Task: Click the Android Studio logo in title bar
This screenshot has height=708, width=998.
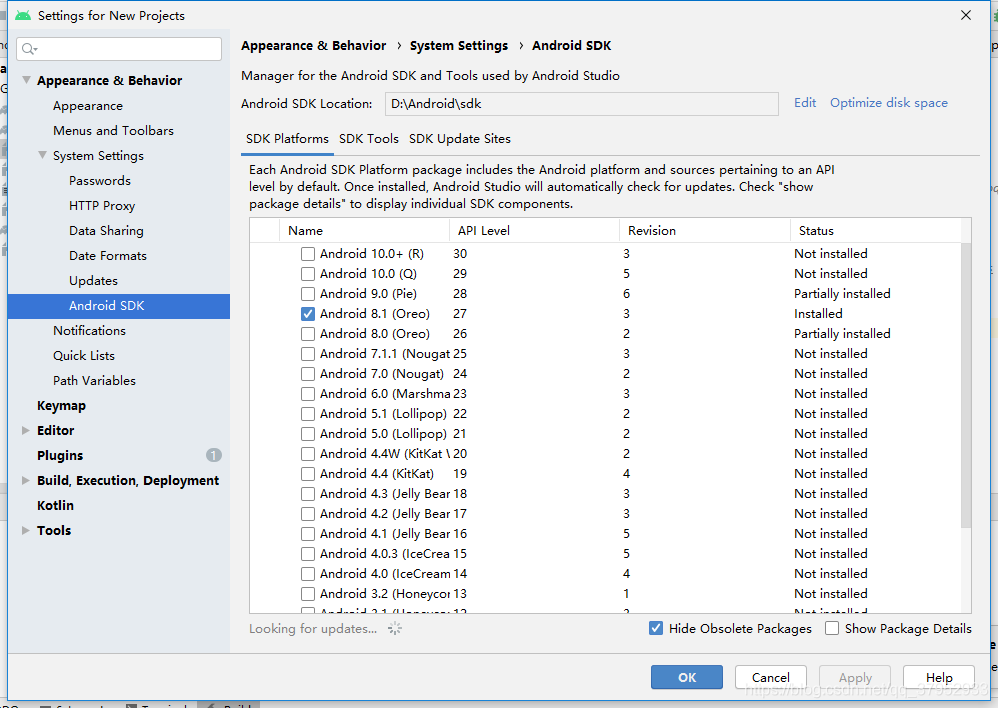Action: click(x=22, y=16)
